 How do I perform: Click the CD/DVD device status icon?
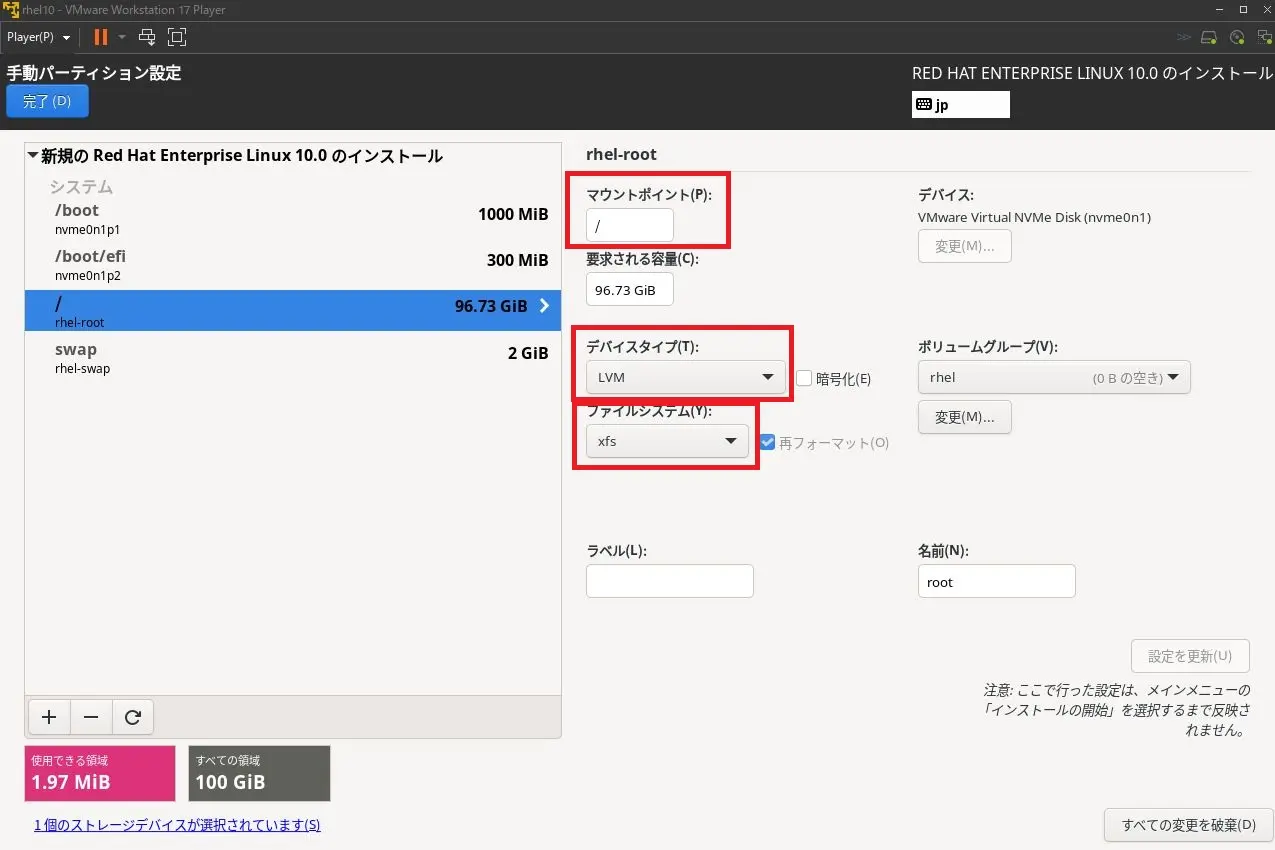(1237, 37)
